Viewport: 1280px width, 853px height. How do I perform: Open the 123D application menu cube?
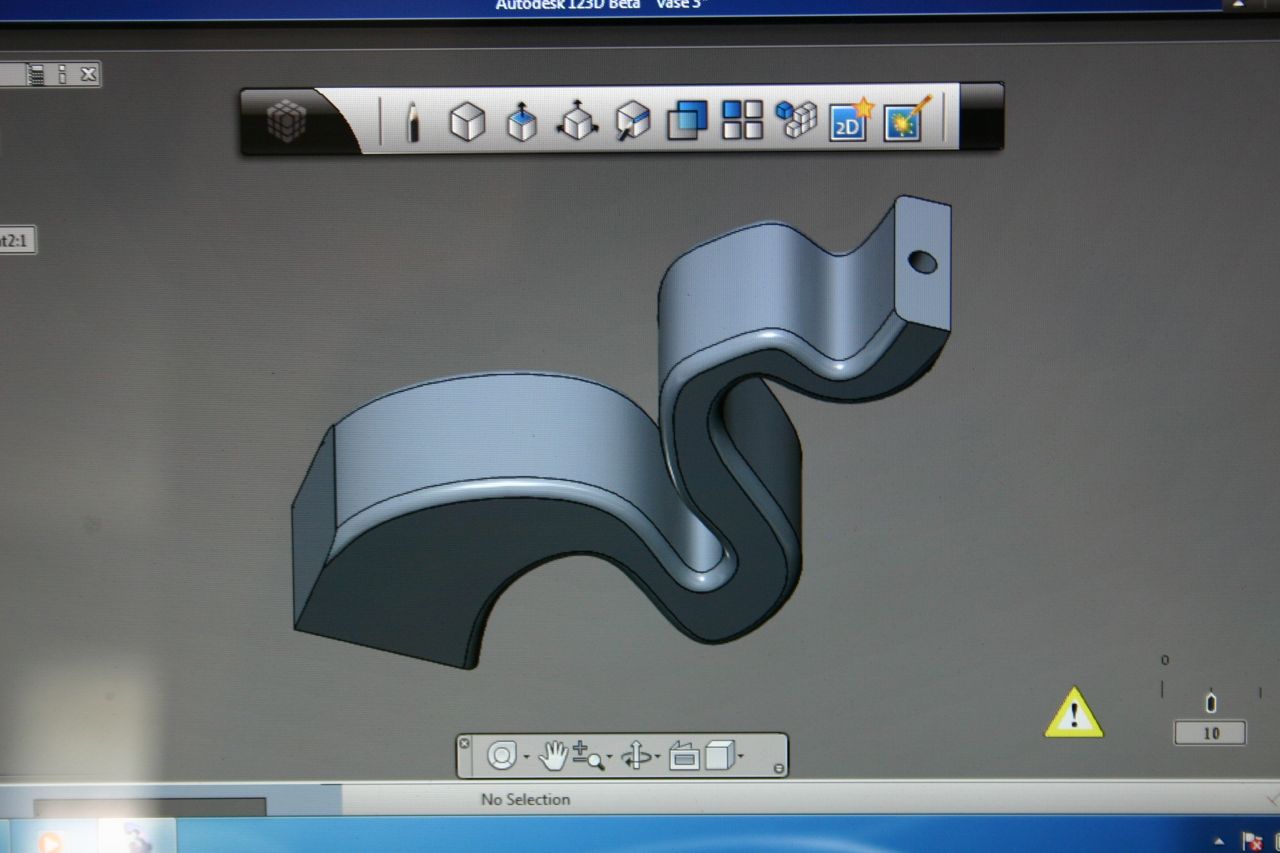click(286, 122)
